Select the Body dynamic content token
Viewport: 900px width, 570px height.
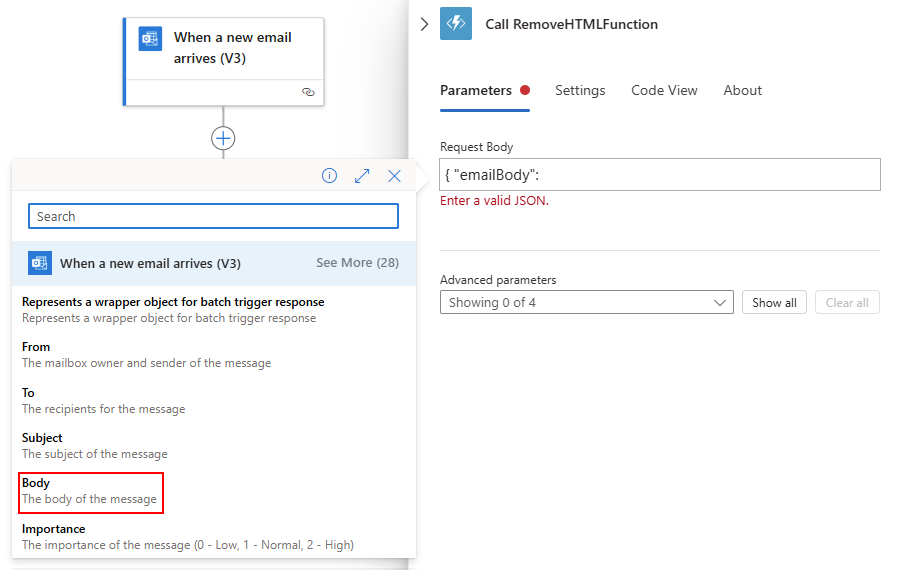tap(90, 491)
